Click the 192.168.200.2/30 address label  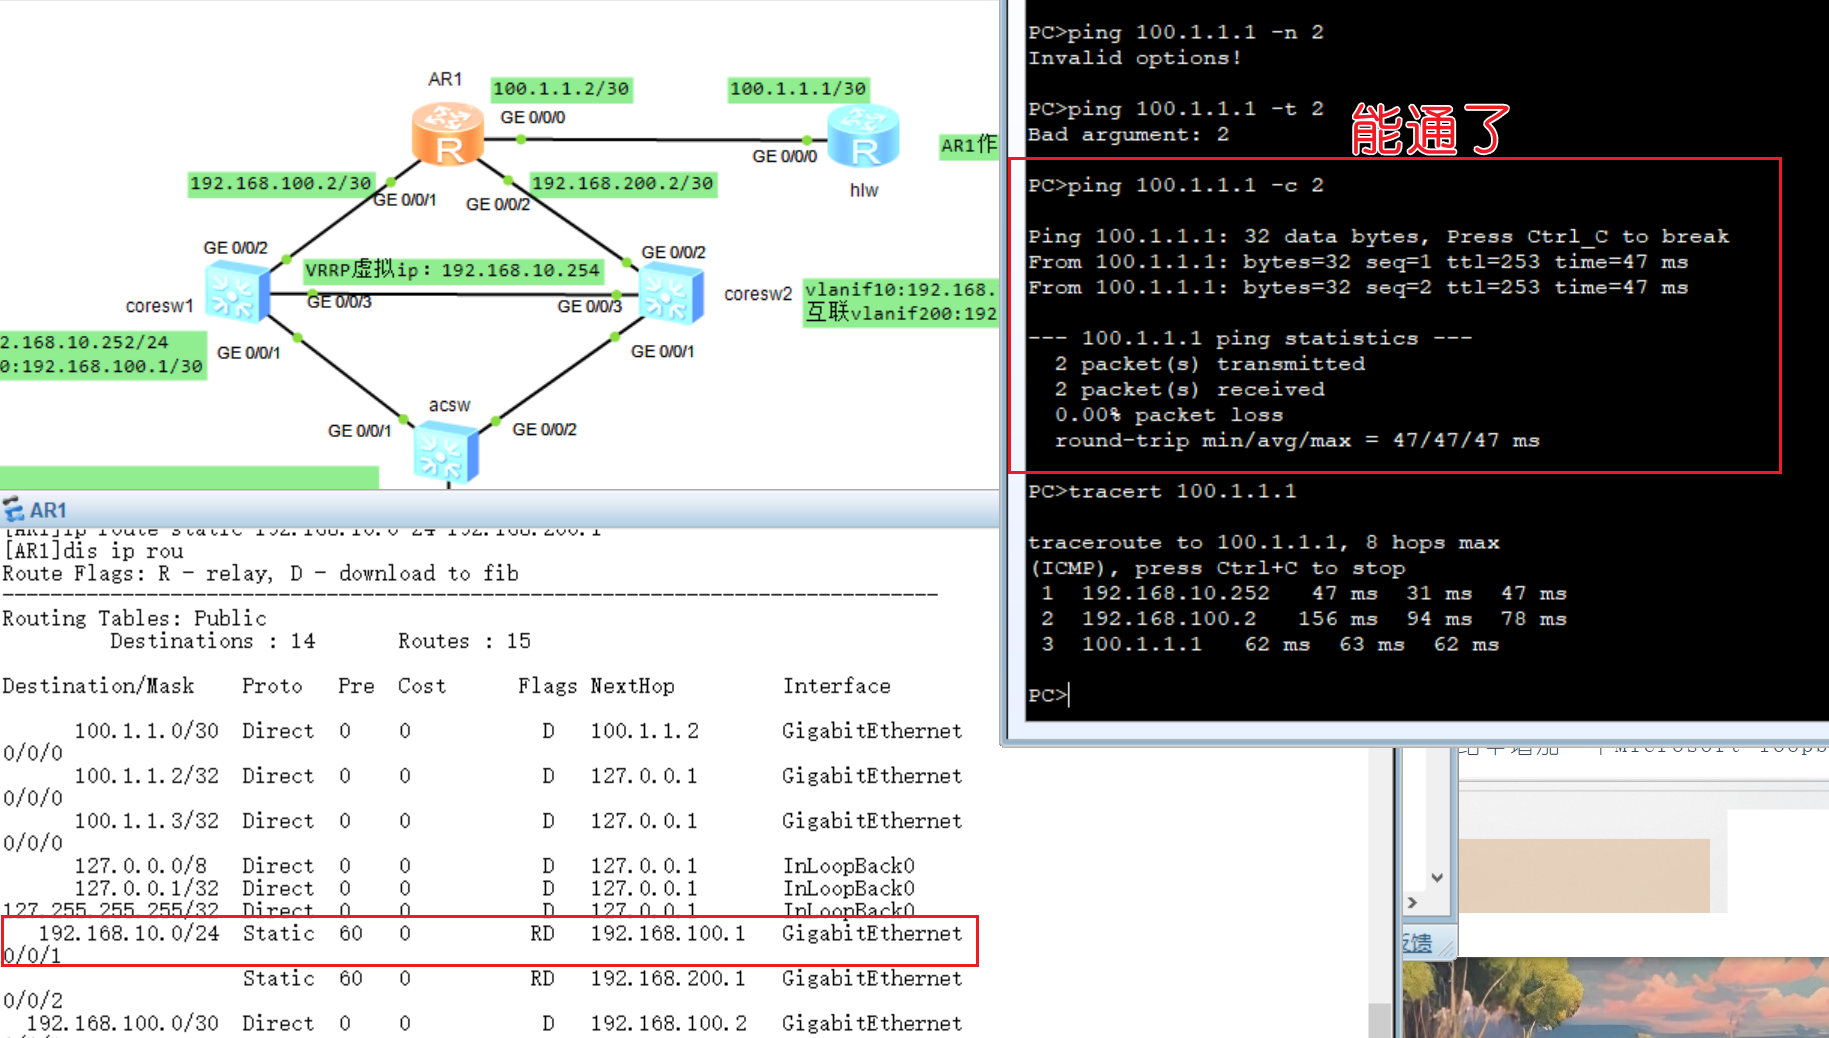pos(622,183)
